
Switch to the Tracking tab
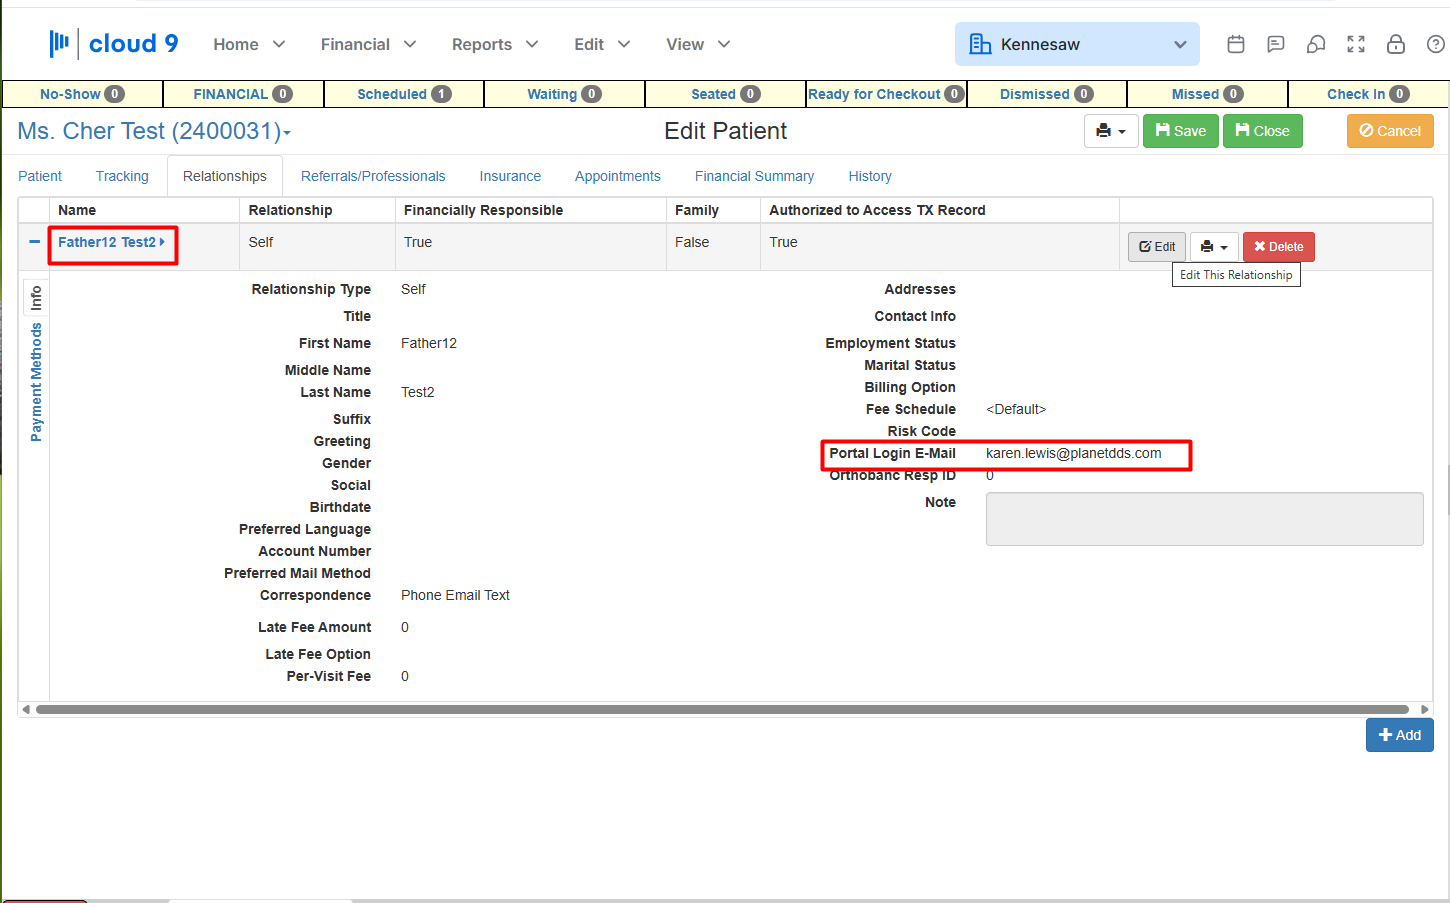pyautogui.click(x=122, y=176)
